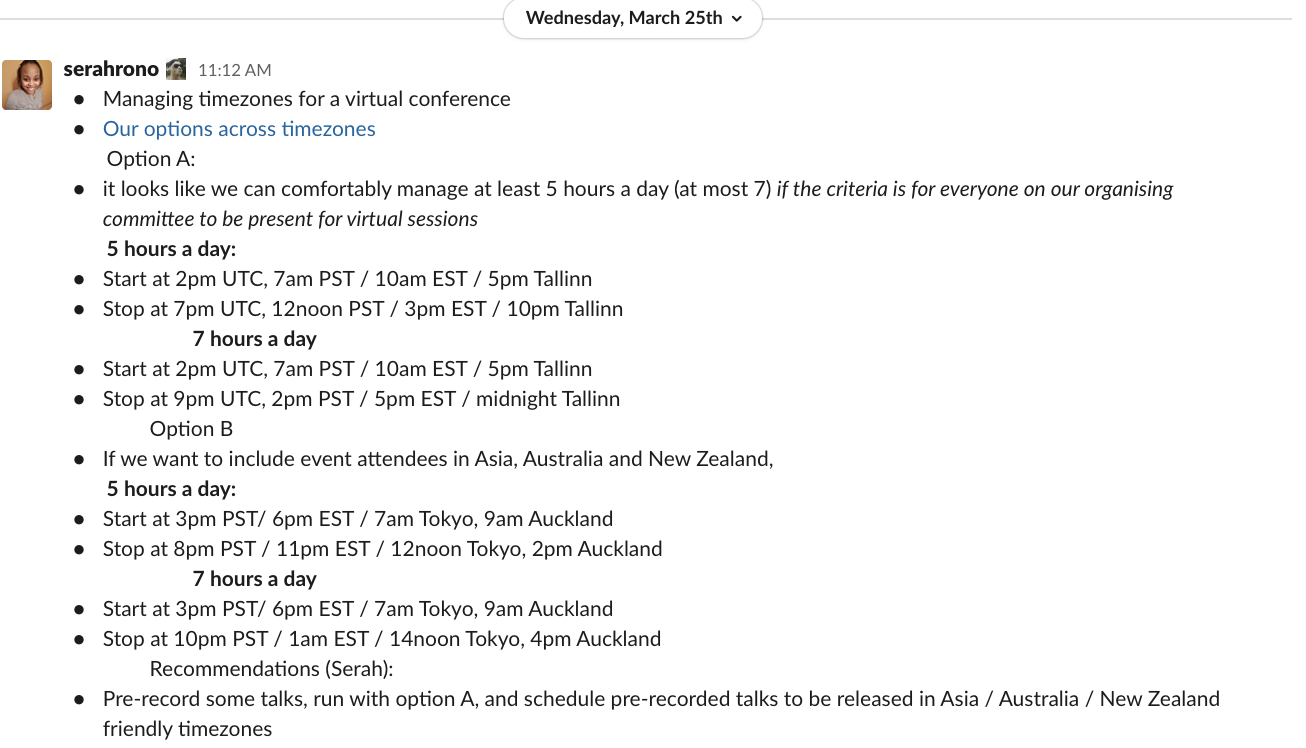Click the word "midnight Tallinn" in the message

(x=547, y=399)
